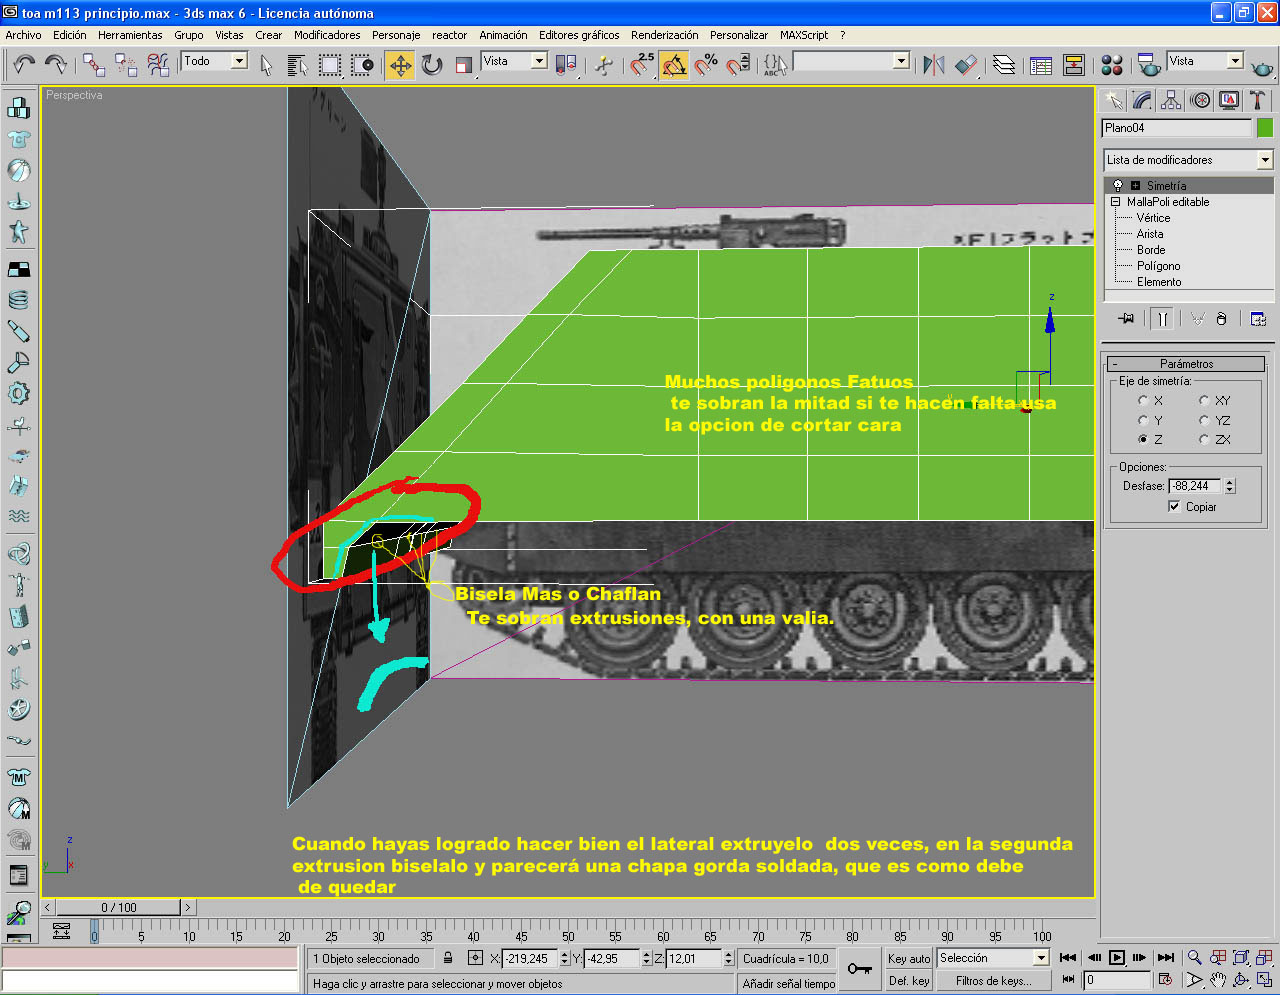This screenshot has width=1280, height=995.
Task: Select the YZ symmetry plane radio button
Action: tap(1204, 420)
